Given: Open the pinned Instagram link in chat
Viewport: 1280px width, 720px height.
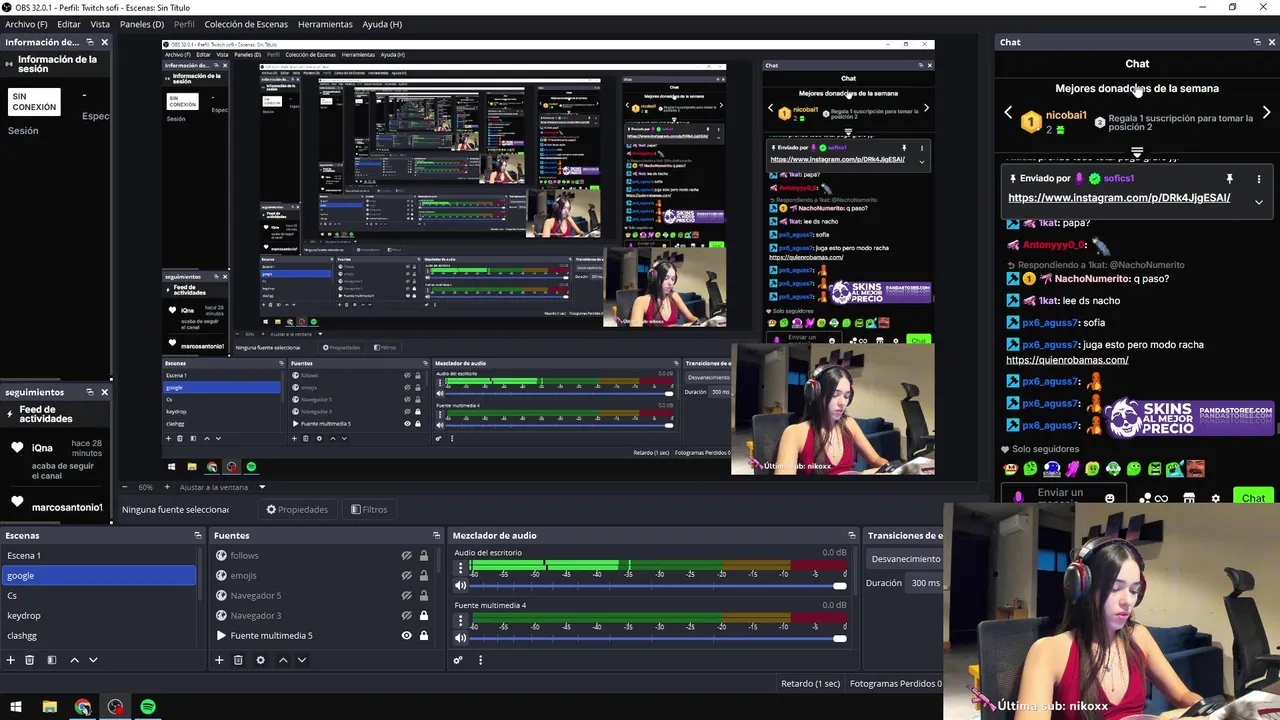Looking at the screenshot, I should [x=1119, y=198].
